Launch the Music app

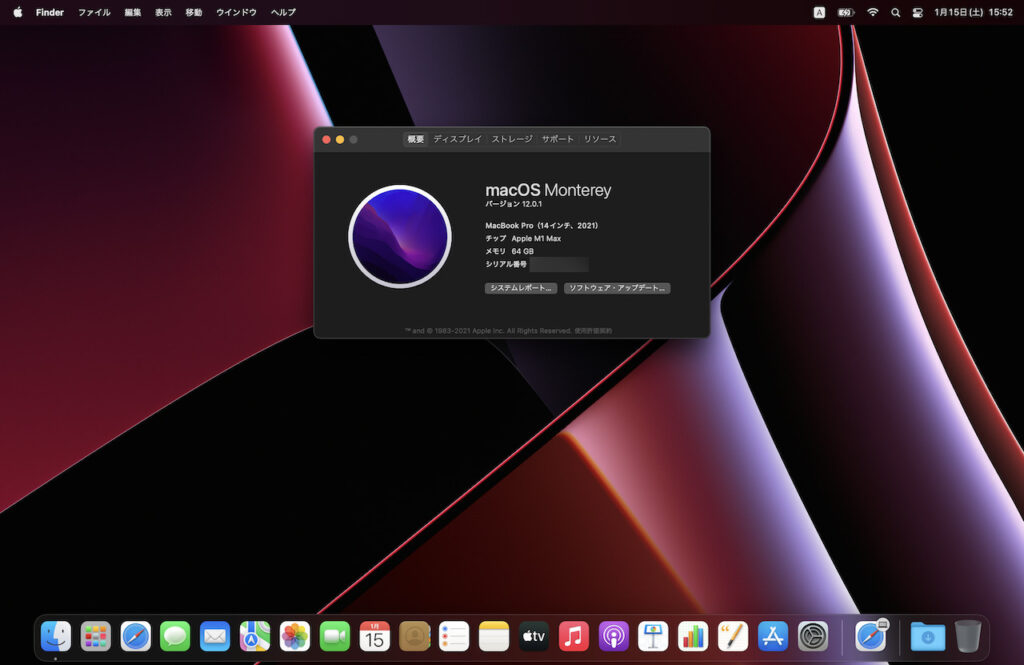pos(573,636)
